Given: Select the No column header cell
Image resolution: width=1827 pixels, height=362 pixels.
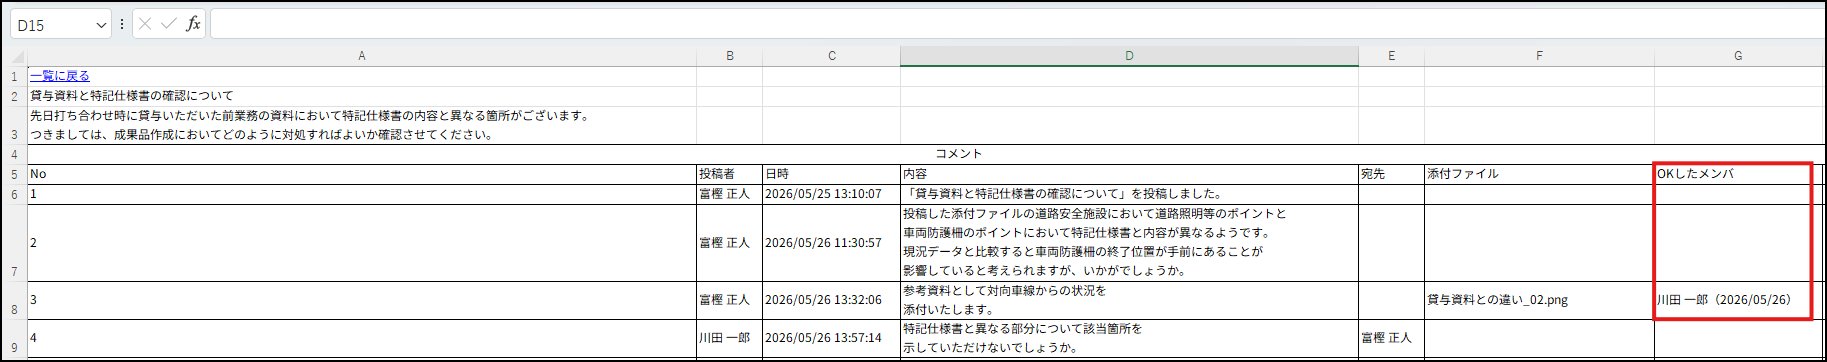Looking at the screenshot, I should [362, 174].
